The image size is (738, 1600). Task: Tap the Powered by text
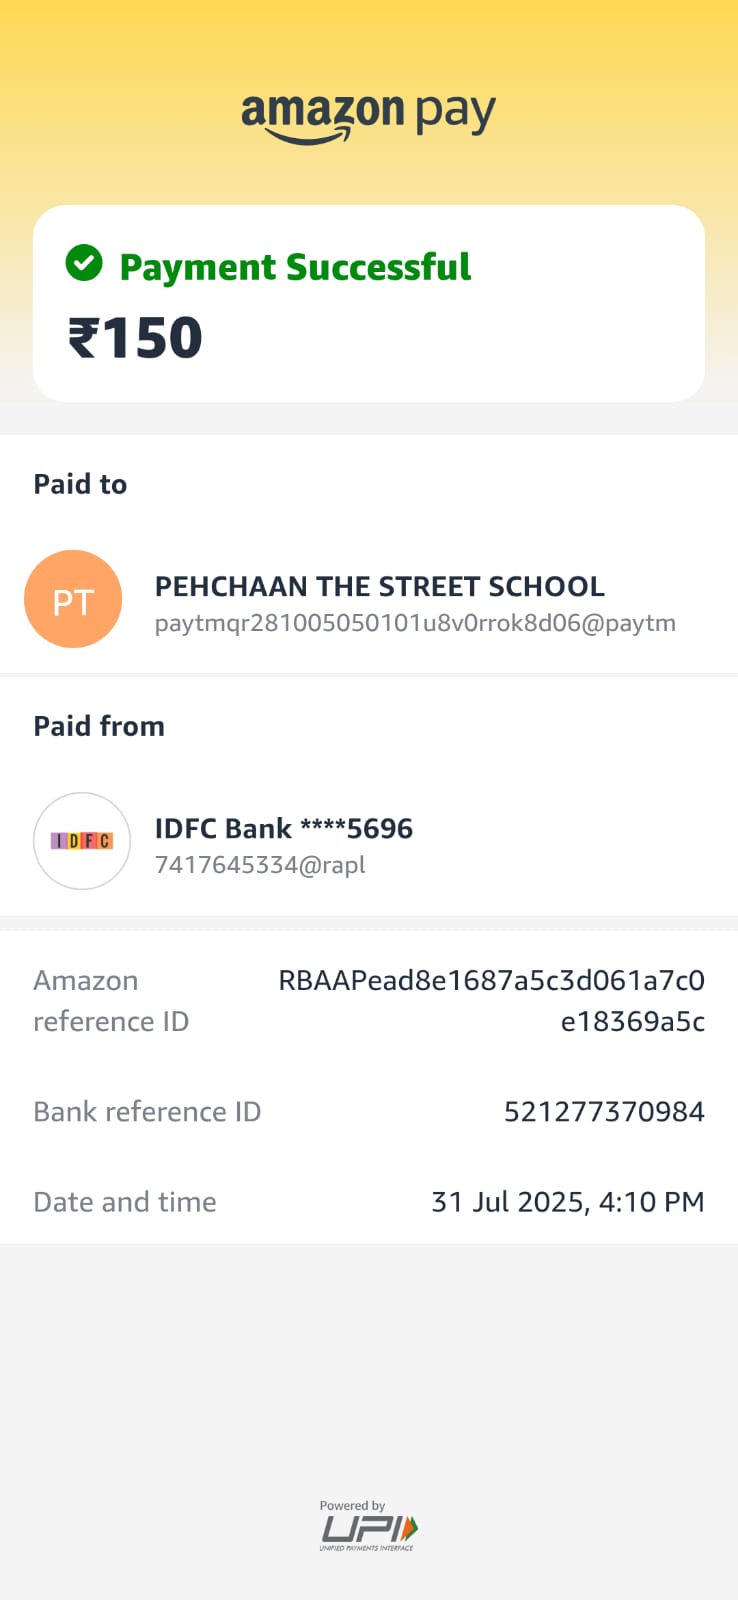352,1505
